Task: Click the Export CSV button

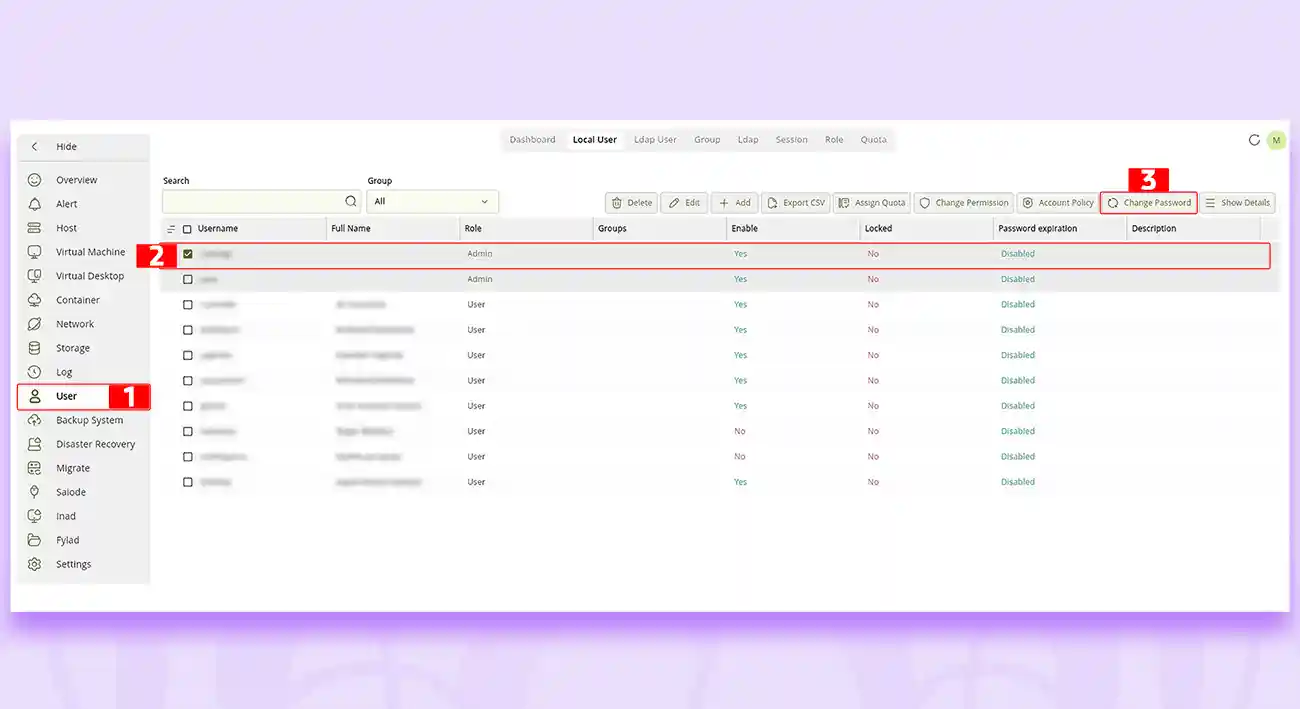Action: (796, 203)
